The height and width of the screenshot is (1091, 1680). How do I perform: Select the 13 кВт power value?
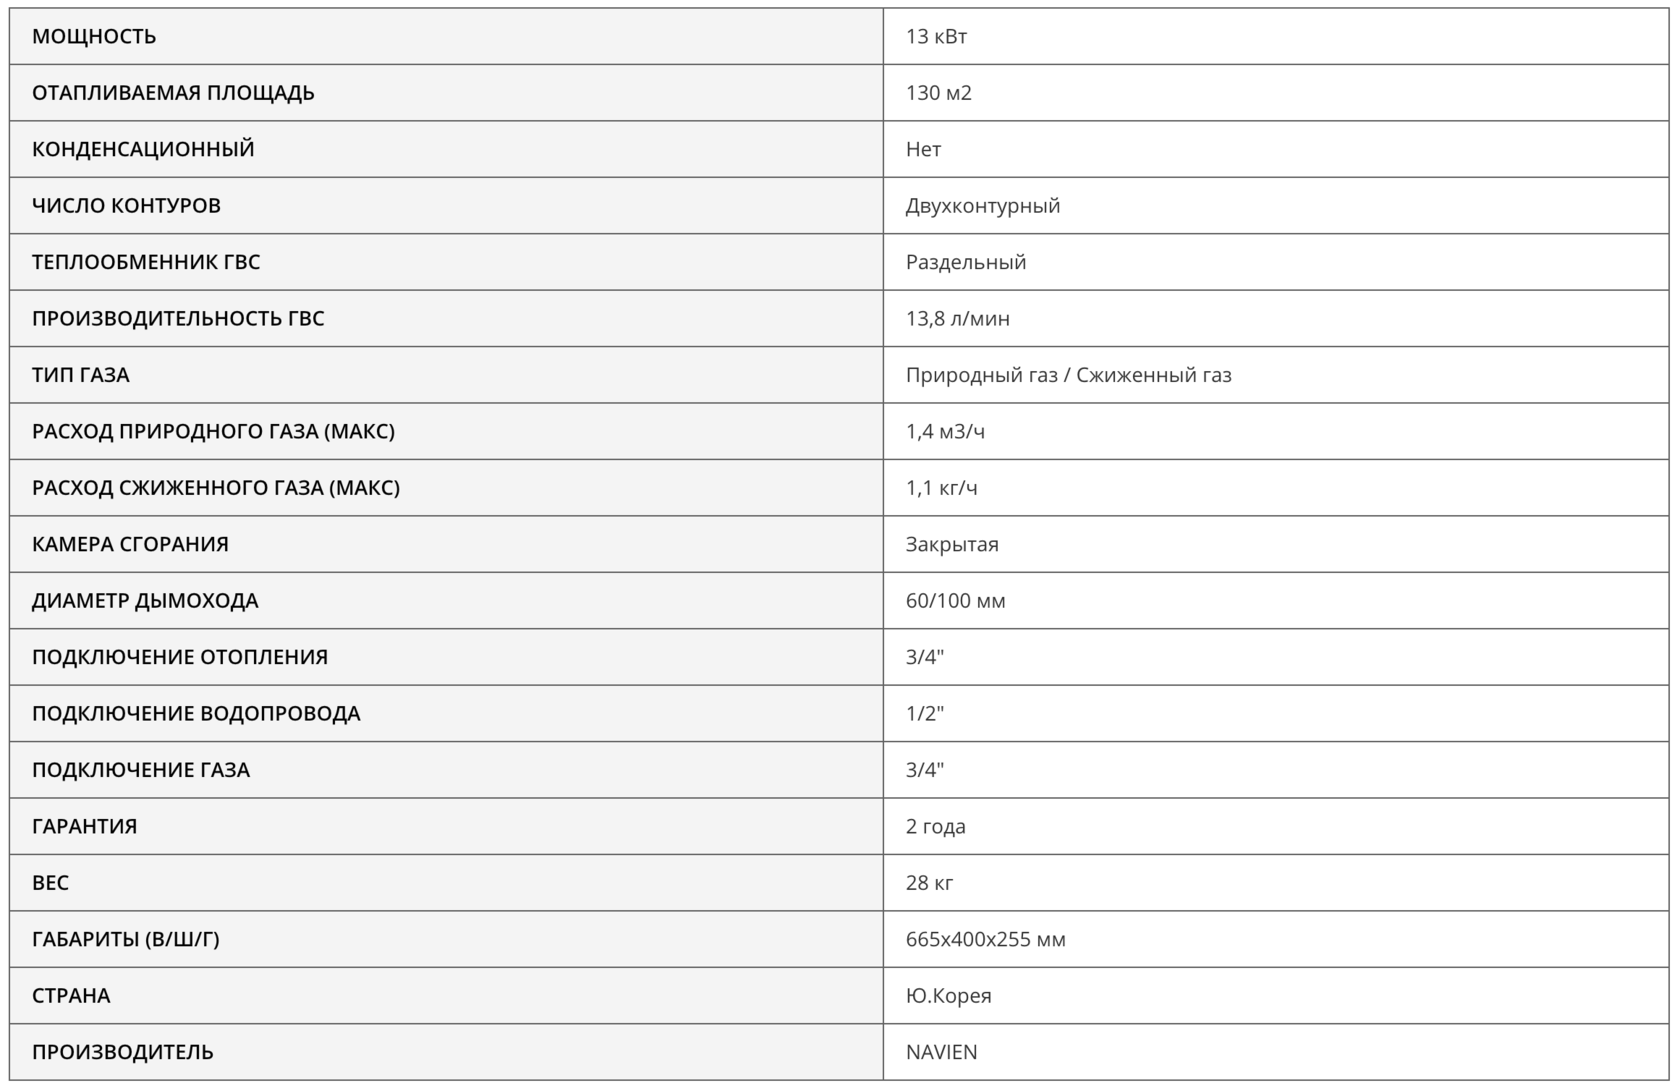[936, 37]
